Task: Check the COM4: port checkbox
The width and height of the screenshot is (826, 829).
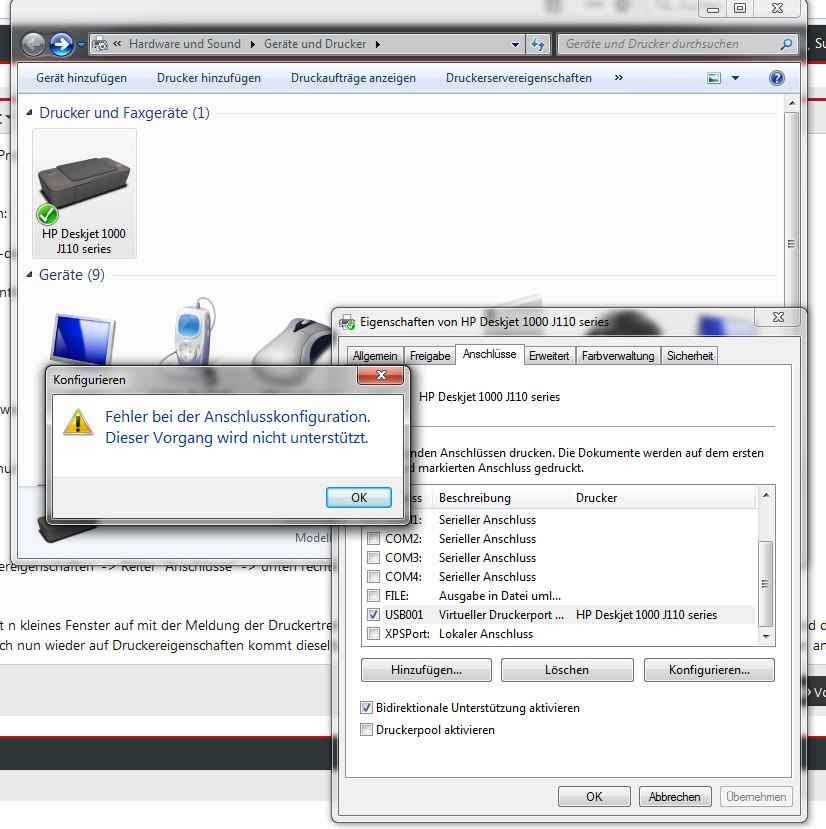Action: (x=373, y=576)
